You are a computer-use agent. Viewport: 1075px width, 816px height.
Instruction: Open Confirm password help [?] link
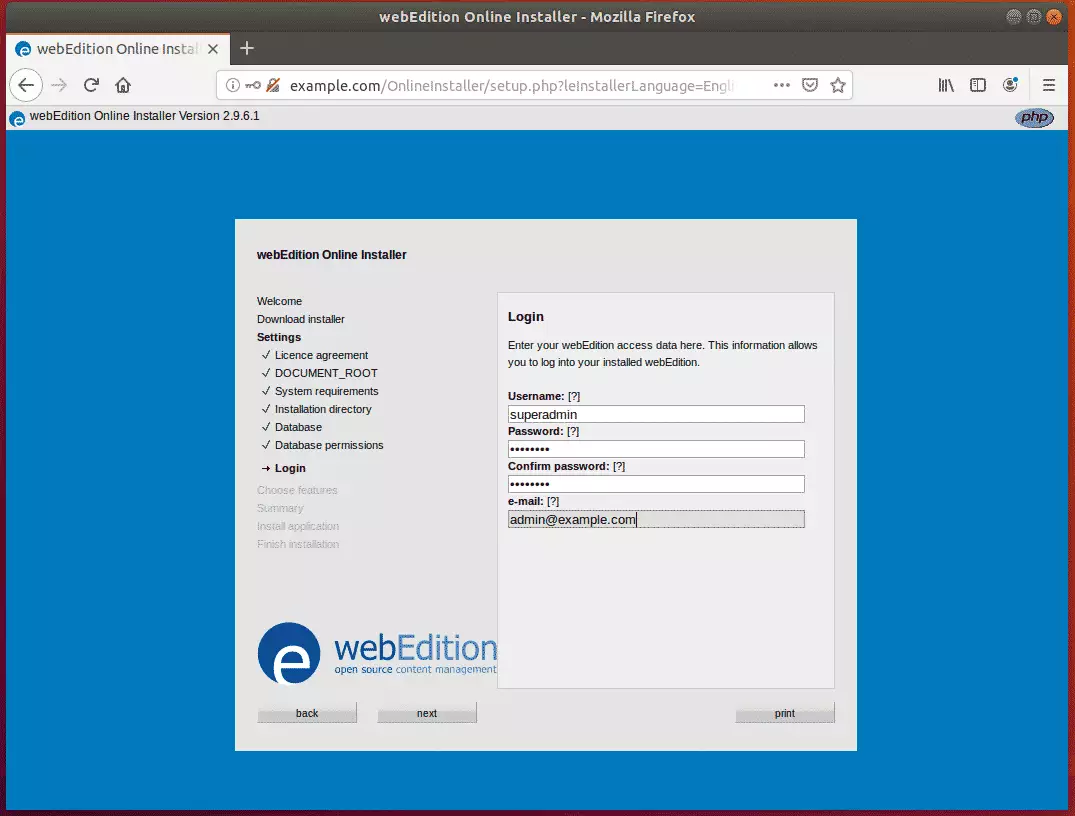[618, 466]
